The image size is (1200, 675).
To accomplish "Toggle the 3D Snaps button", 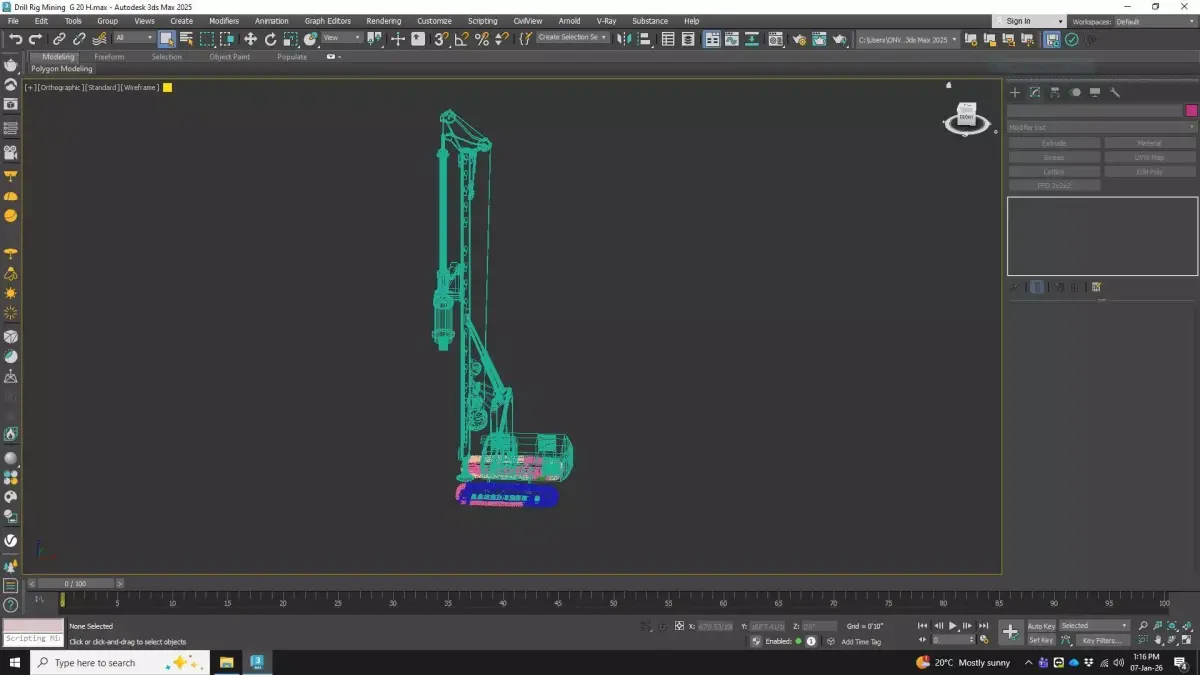I will click(x=440, y=39).
